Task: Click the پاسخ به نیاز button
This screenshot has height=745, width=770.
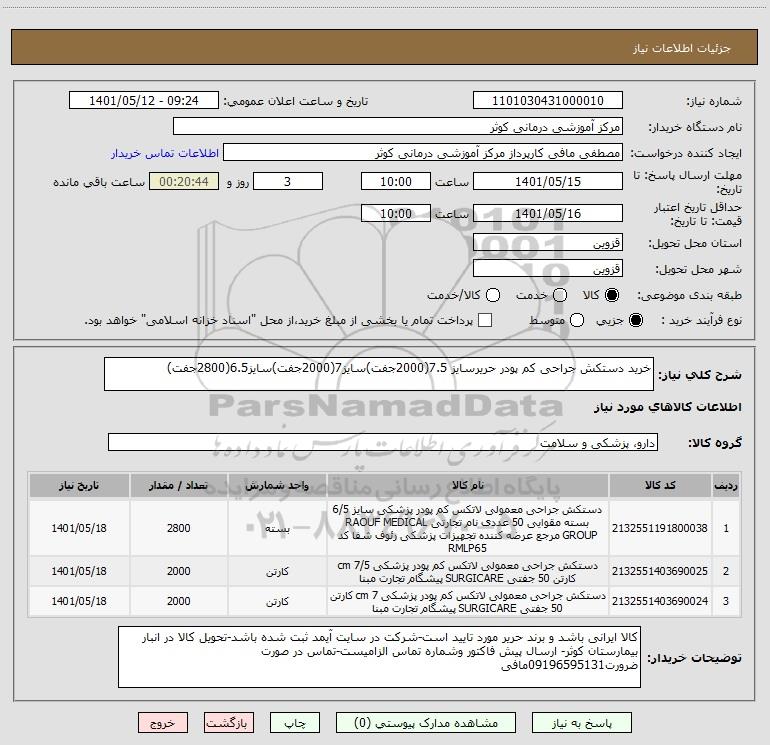Action: click(582, 723)
